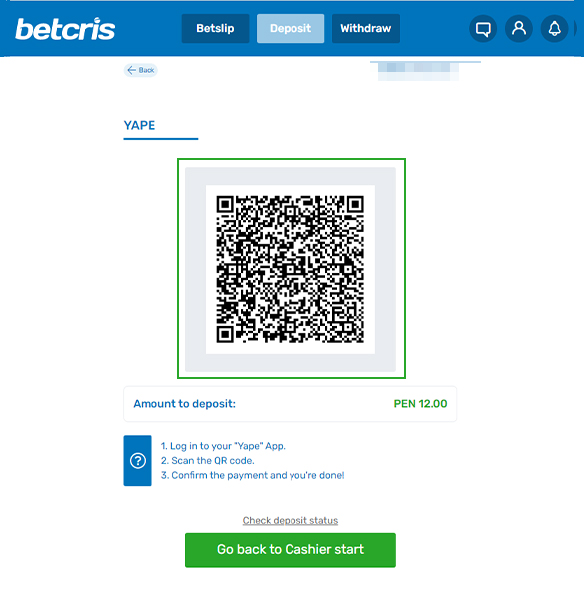Click the 'Scan the QR code' instruction
The width and height of the screenshot is (584, 590).
click(x=208, y=461)
